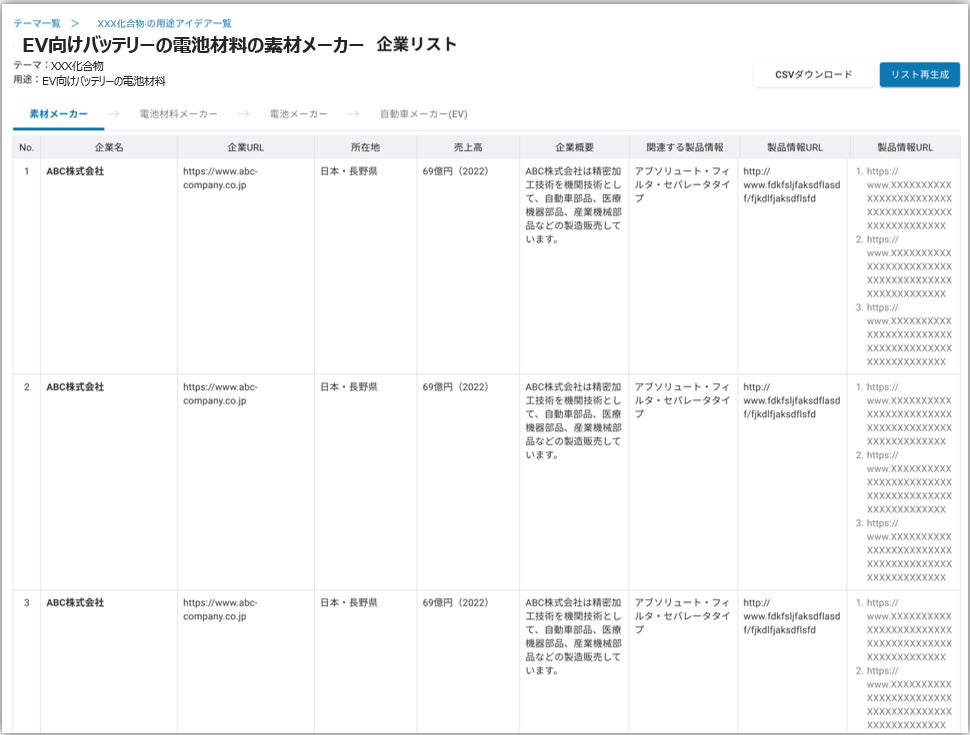The image size is (970, 735).
Task: Click アブソリュート・フィルタ product text in row 2
Action: pyautogui.click(x=682, y=400)
